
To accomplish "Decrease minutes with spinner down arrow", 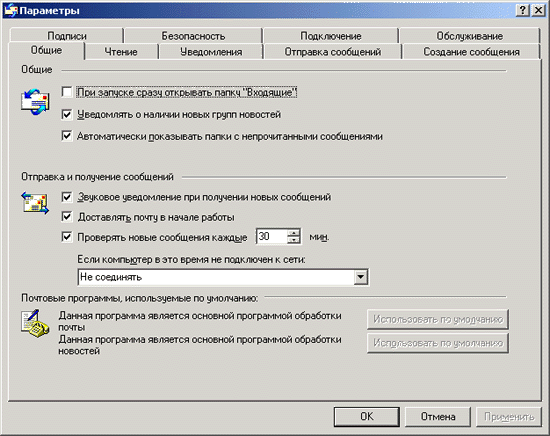I will (293, 240).
